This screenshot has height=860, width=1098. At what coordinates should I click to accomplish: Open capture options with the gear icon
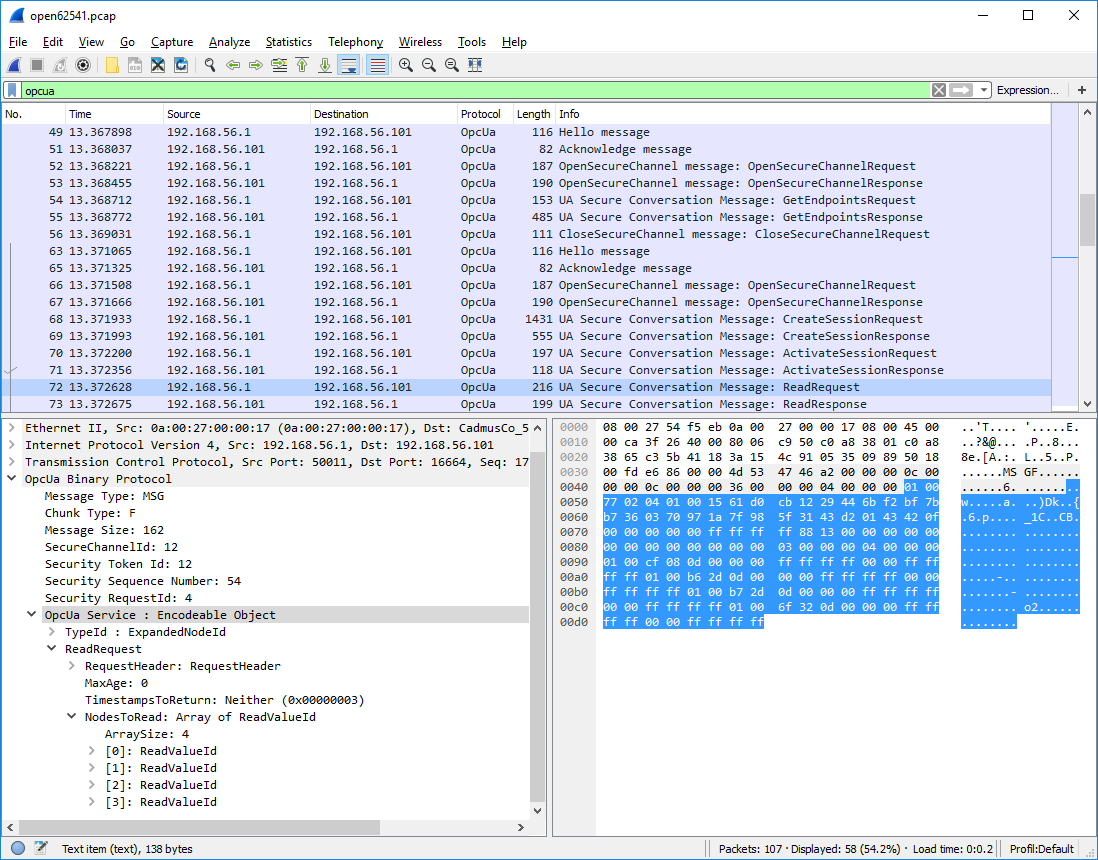point(82,64)
